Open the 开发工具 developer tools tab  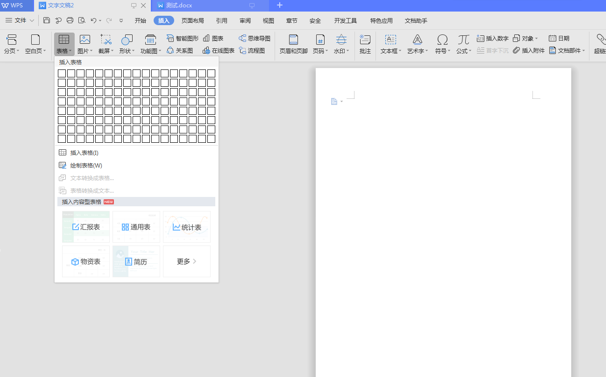[346, 20]
